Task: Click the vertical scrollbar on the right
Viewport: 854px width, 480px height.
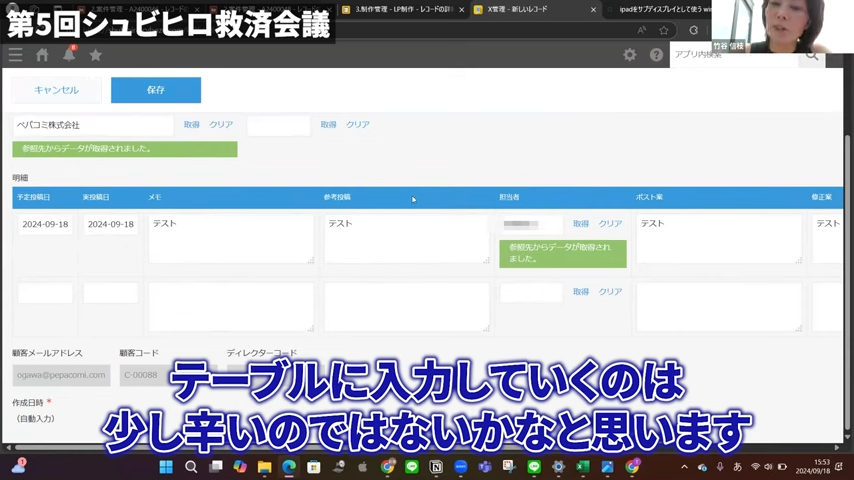Action: click(x=848, y=250)
